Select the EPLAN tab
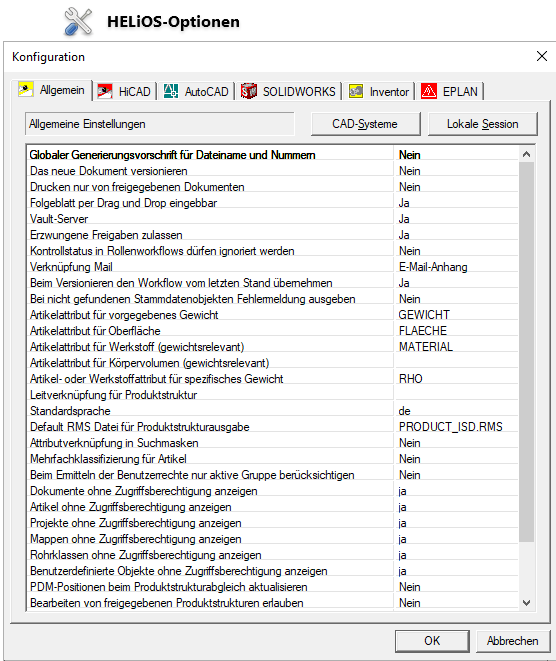This screenshot has width=556, height=661. 450,91
